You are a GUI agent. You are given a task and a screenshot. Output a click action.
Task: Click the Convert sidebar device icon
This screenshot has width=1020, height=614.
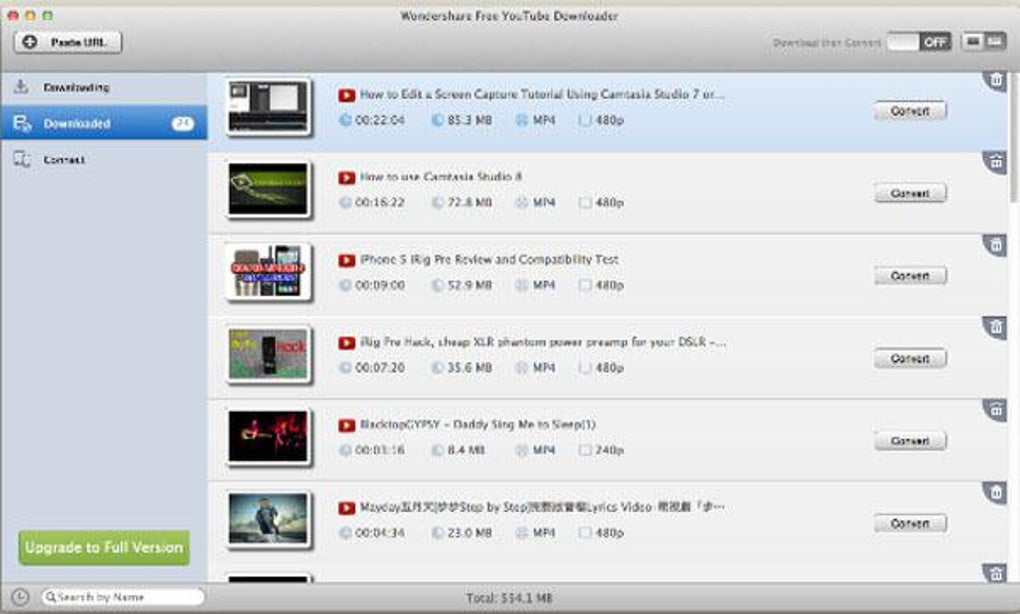(x=22, y=159)
